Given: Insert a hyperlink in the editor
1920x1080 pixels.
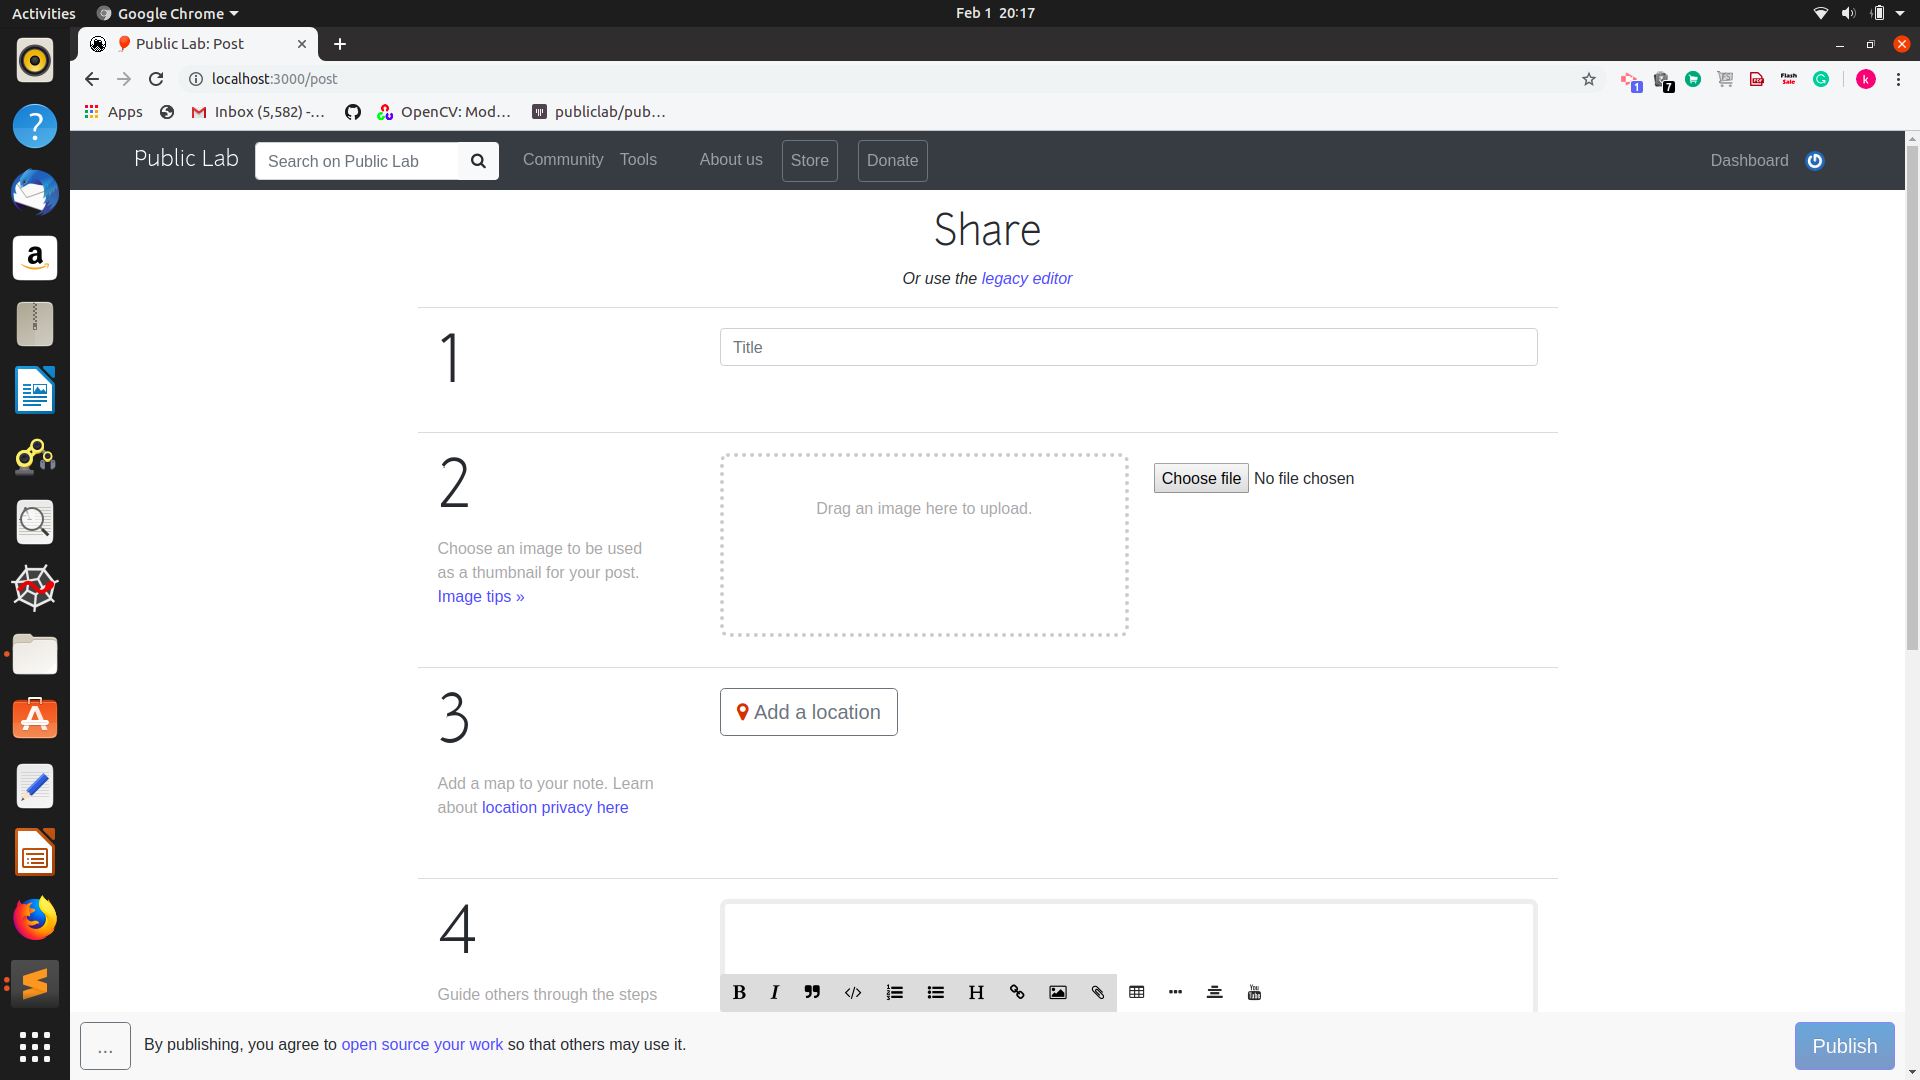Looking at the screenshot, I should click(x=1017, y=992).
